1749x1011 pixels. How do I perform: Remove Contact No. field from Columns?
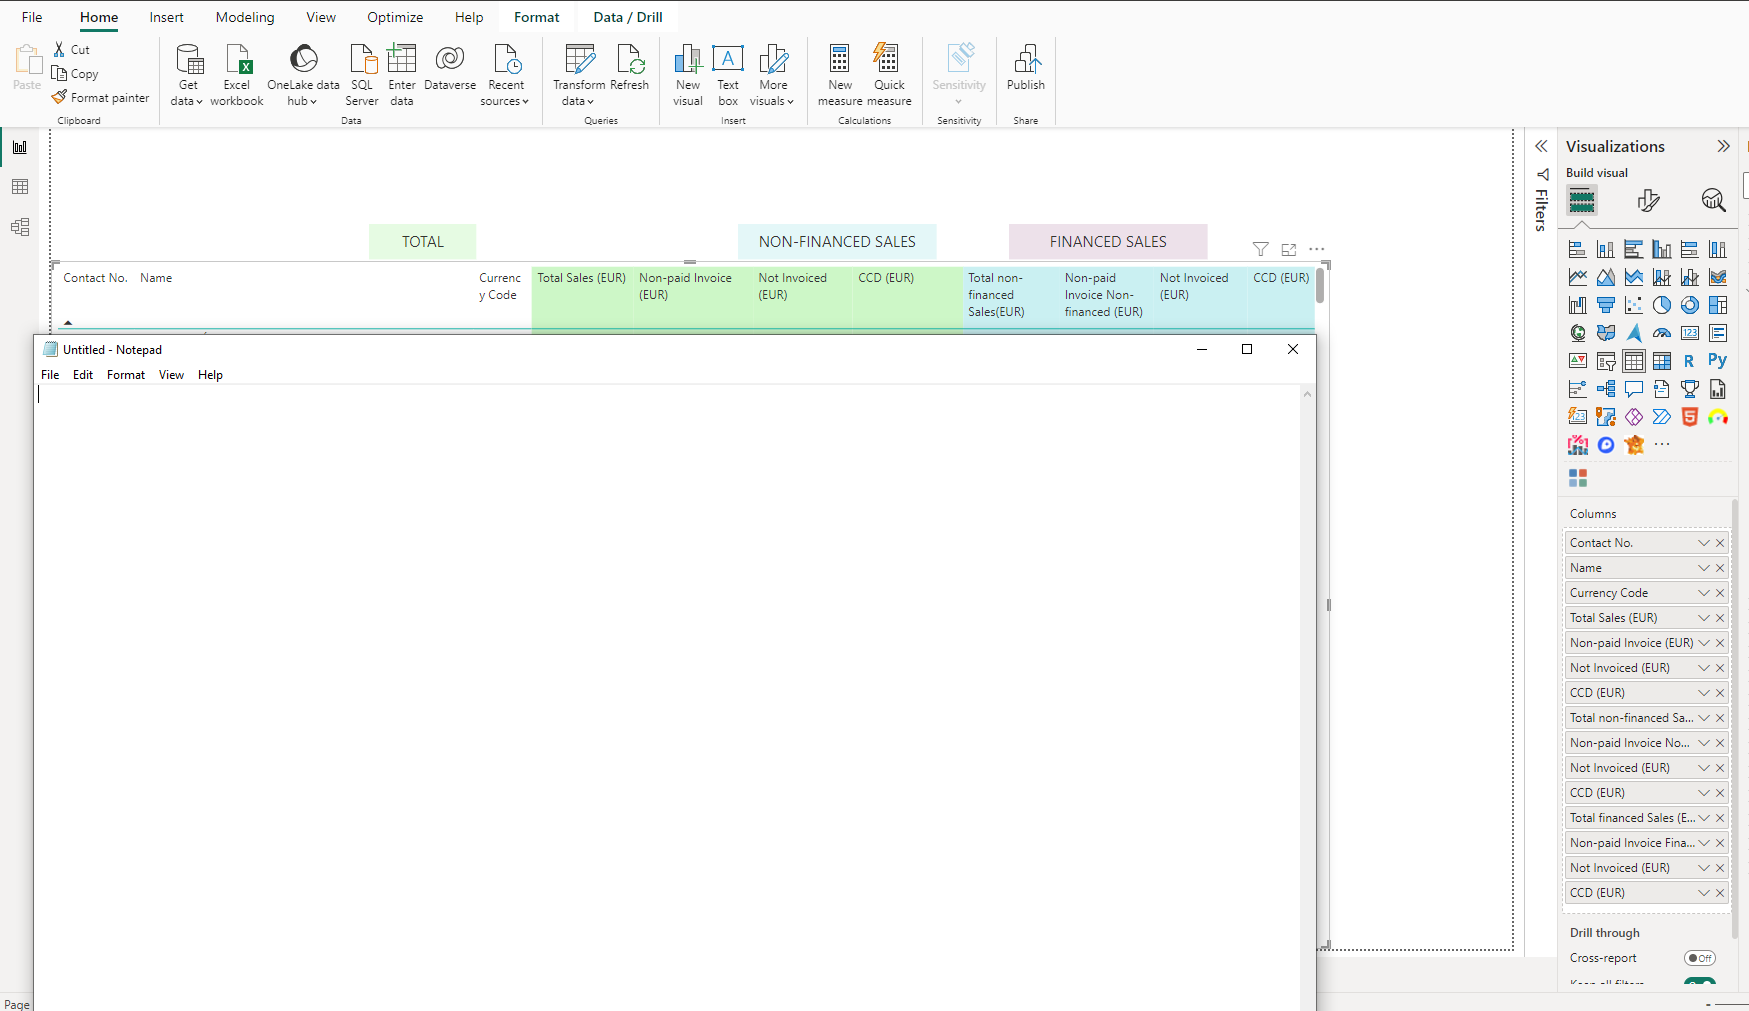(1720, 543)
